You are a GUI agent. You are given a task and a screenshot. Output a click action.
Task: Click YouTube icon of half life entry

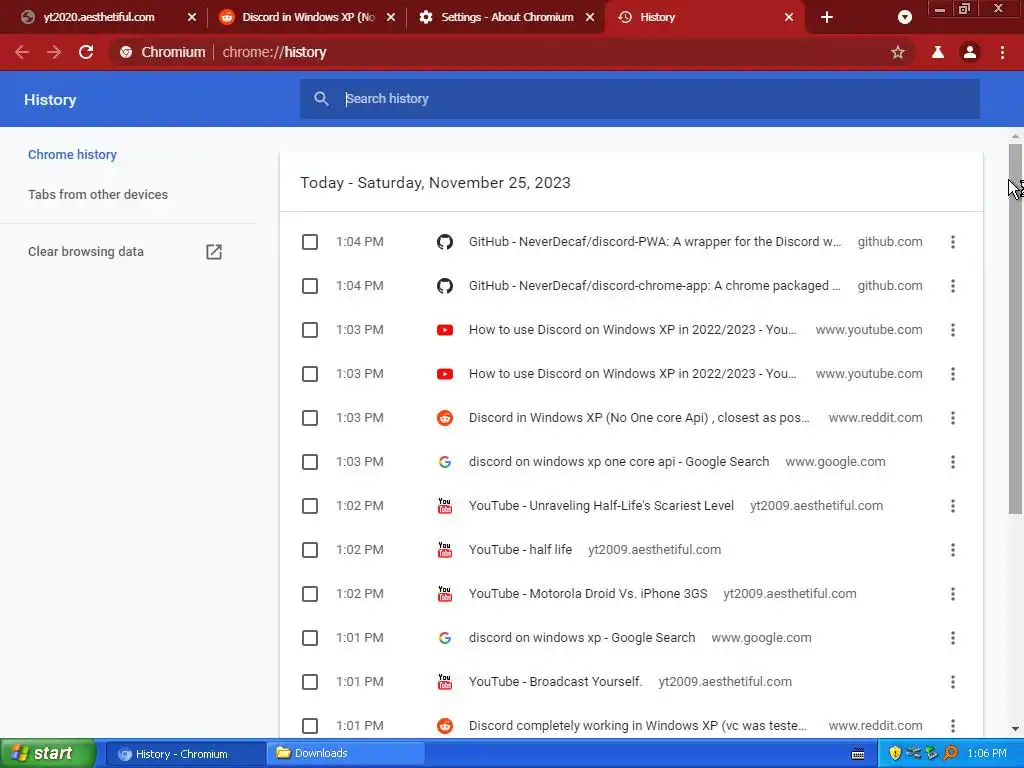pyautogui.click(x=445, y=550)
